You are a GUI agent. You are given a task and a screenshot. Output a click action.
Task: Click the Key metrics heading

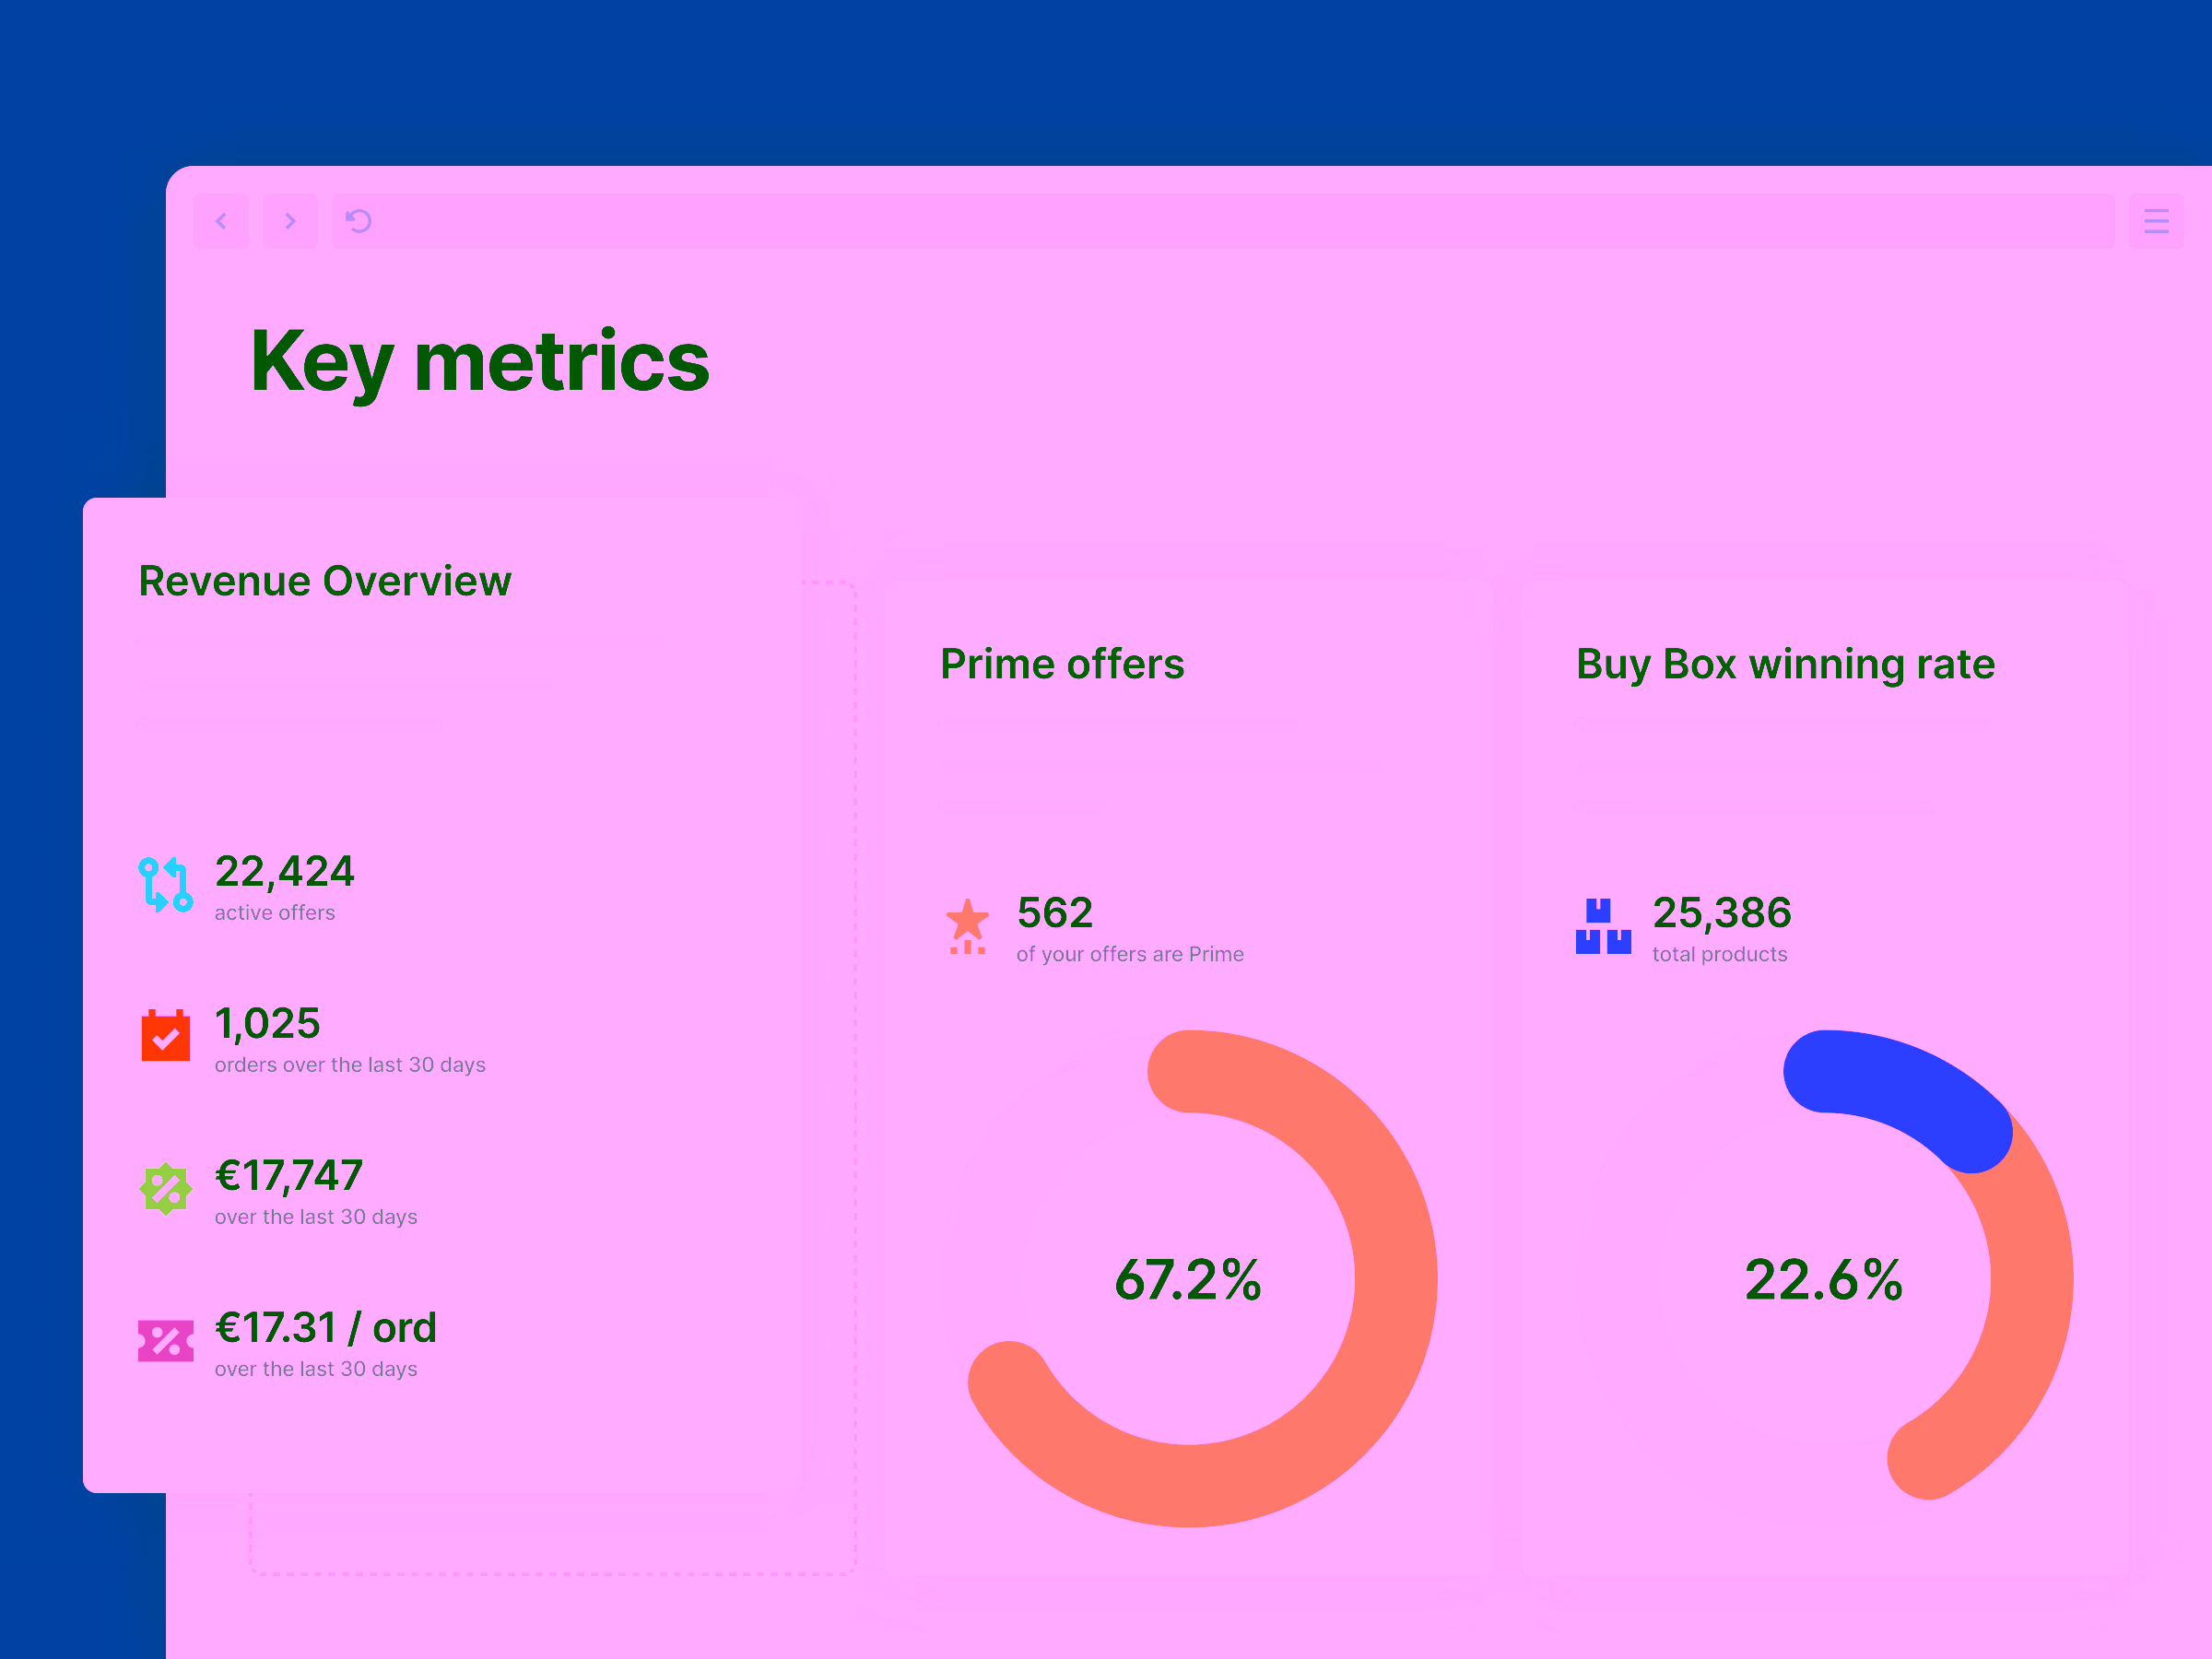(x=480, y=360)
